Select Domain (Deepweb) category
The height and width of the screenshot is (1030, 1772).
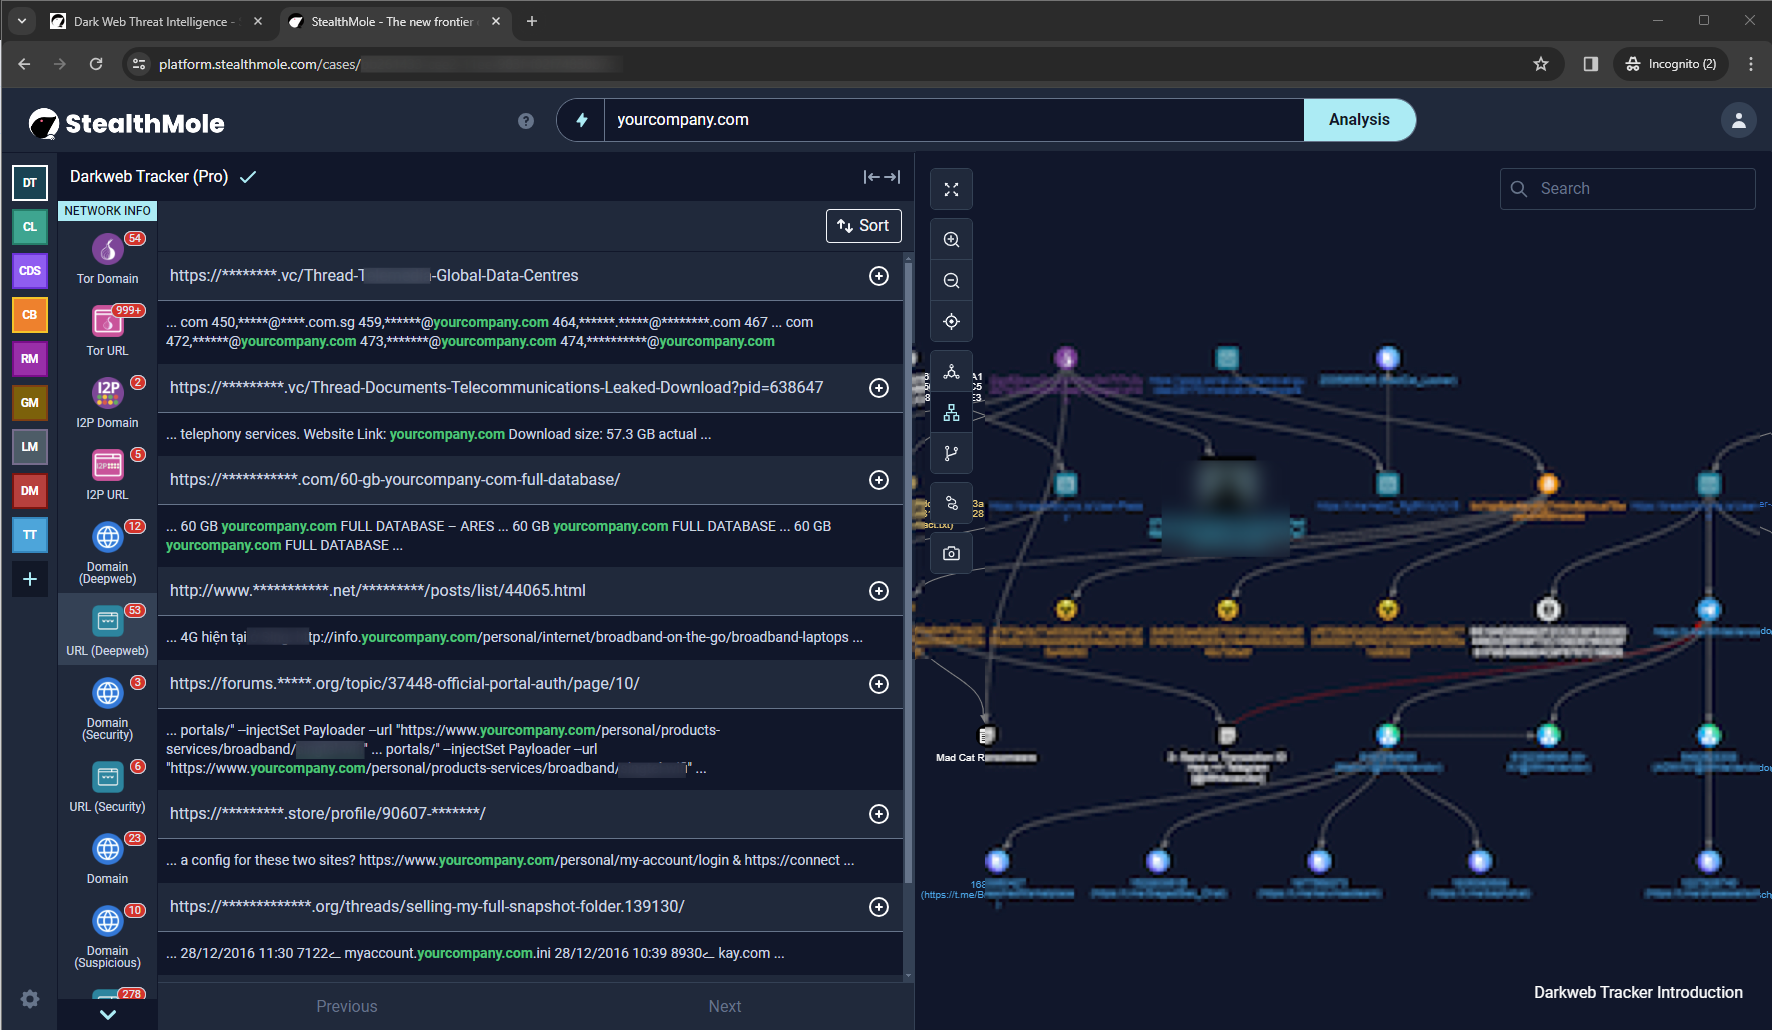(108, 552)
